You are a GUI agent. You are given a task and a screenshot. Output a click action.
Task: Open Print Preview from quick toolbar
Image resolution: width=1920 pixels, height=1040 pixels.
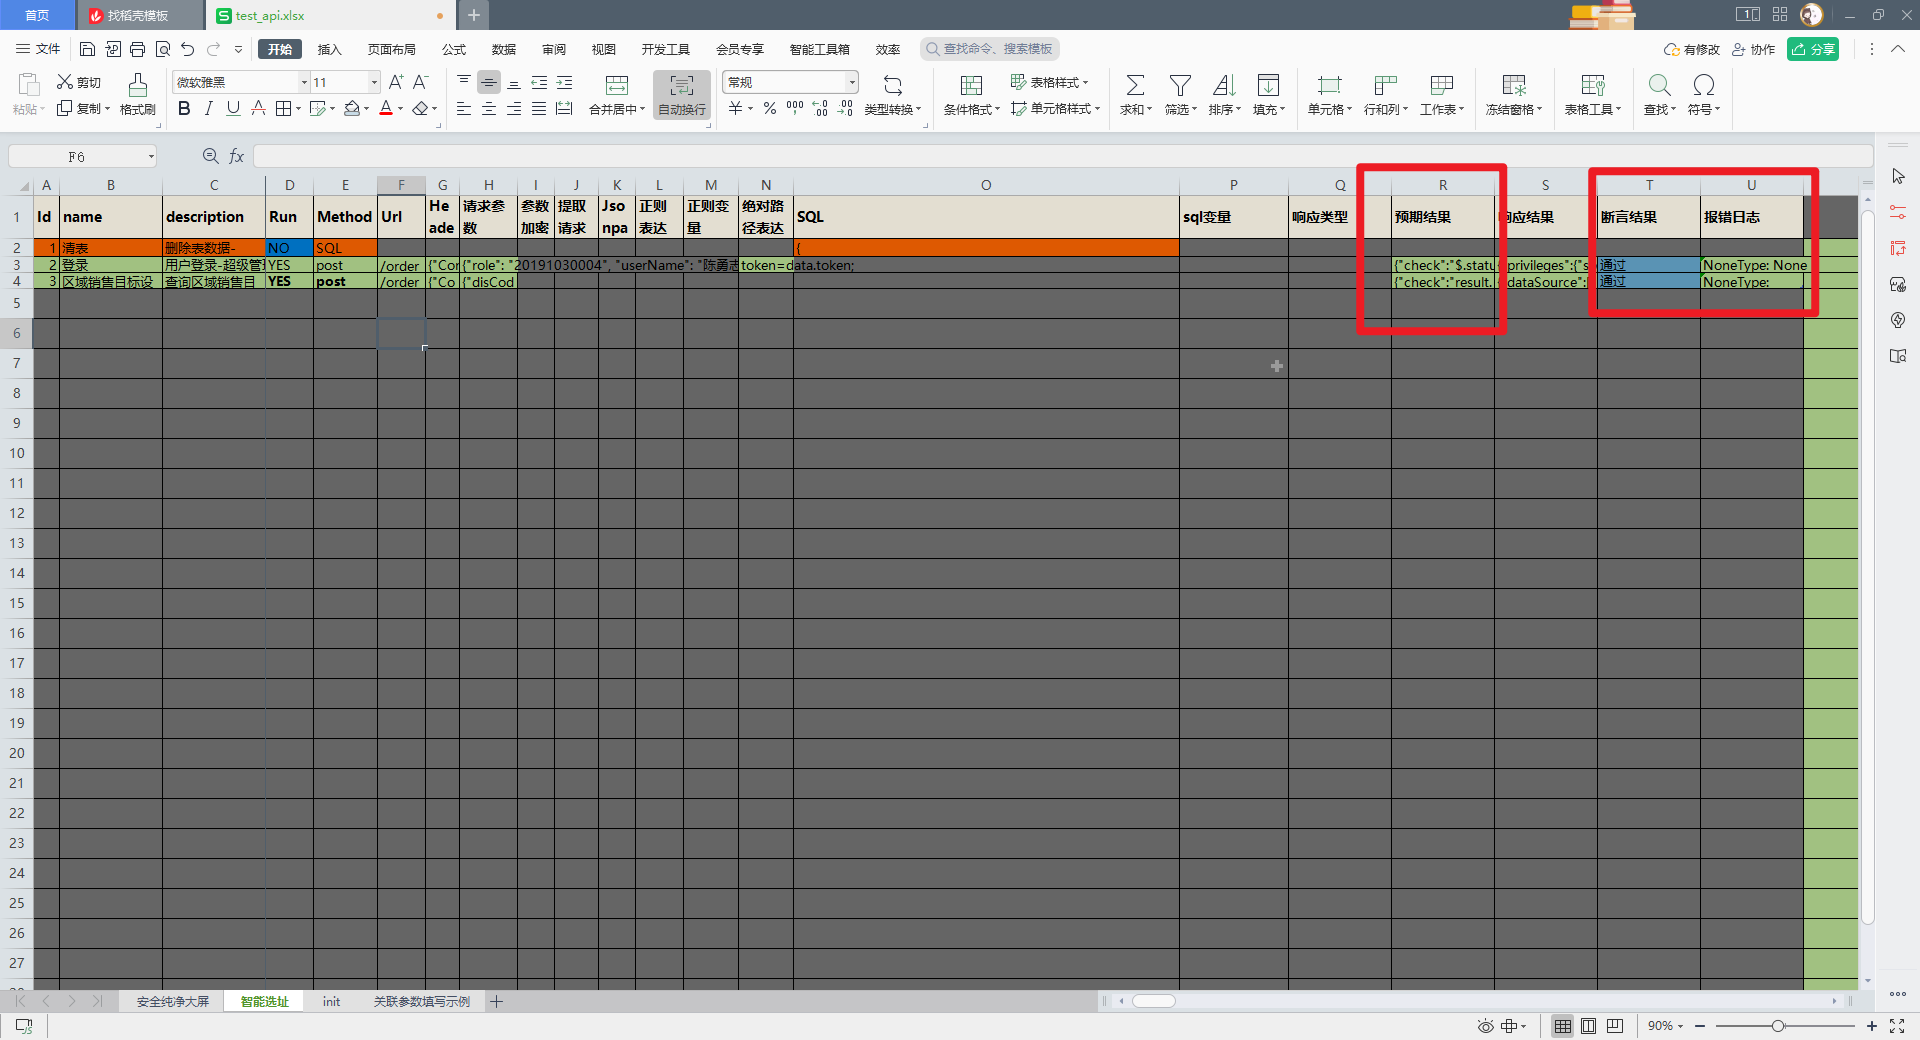tap(162, 49)
